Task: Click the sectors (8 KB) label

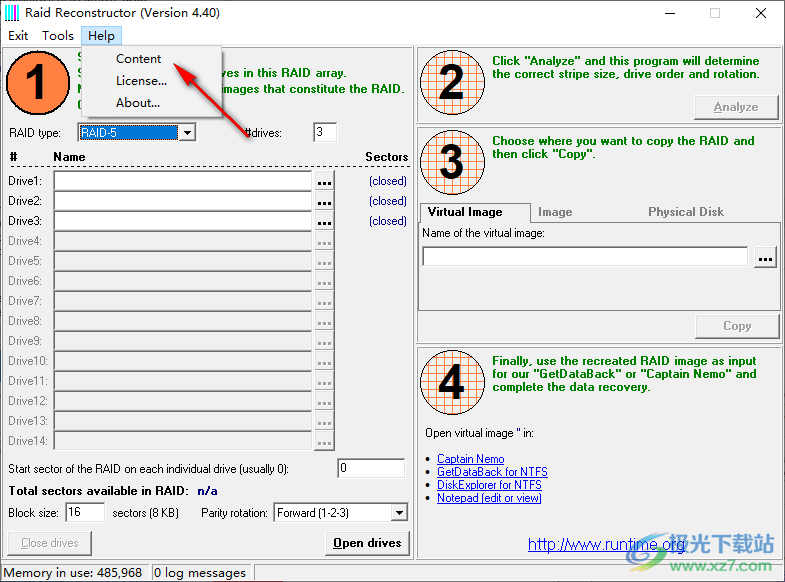Action: pyautogui.click(x=146, y=513)
